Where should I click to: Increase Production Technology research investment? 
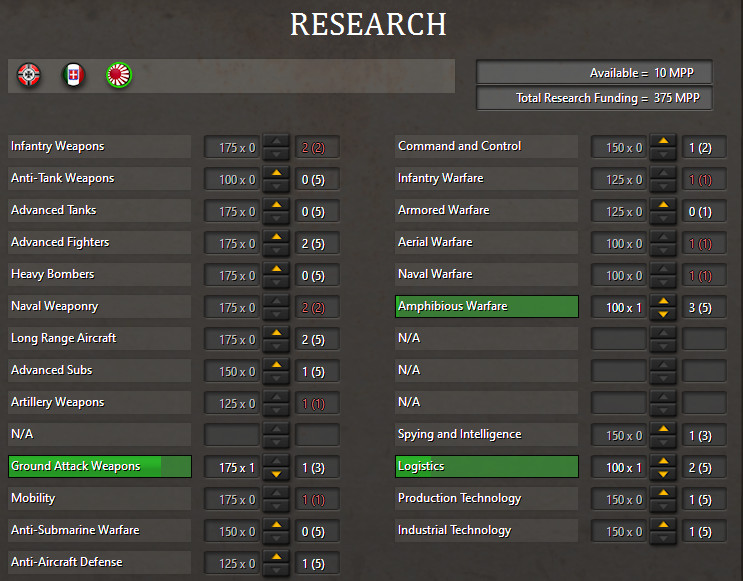pyautogui.click(x=663, y=493)
